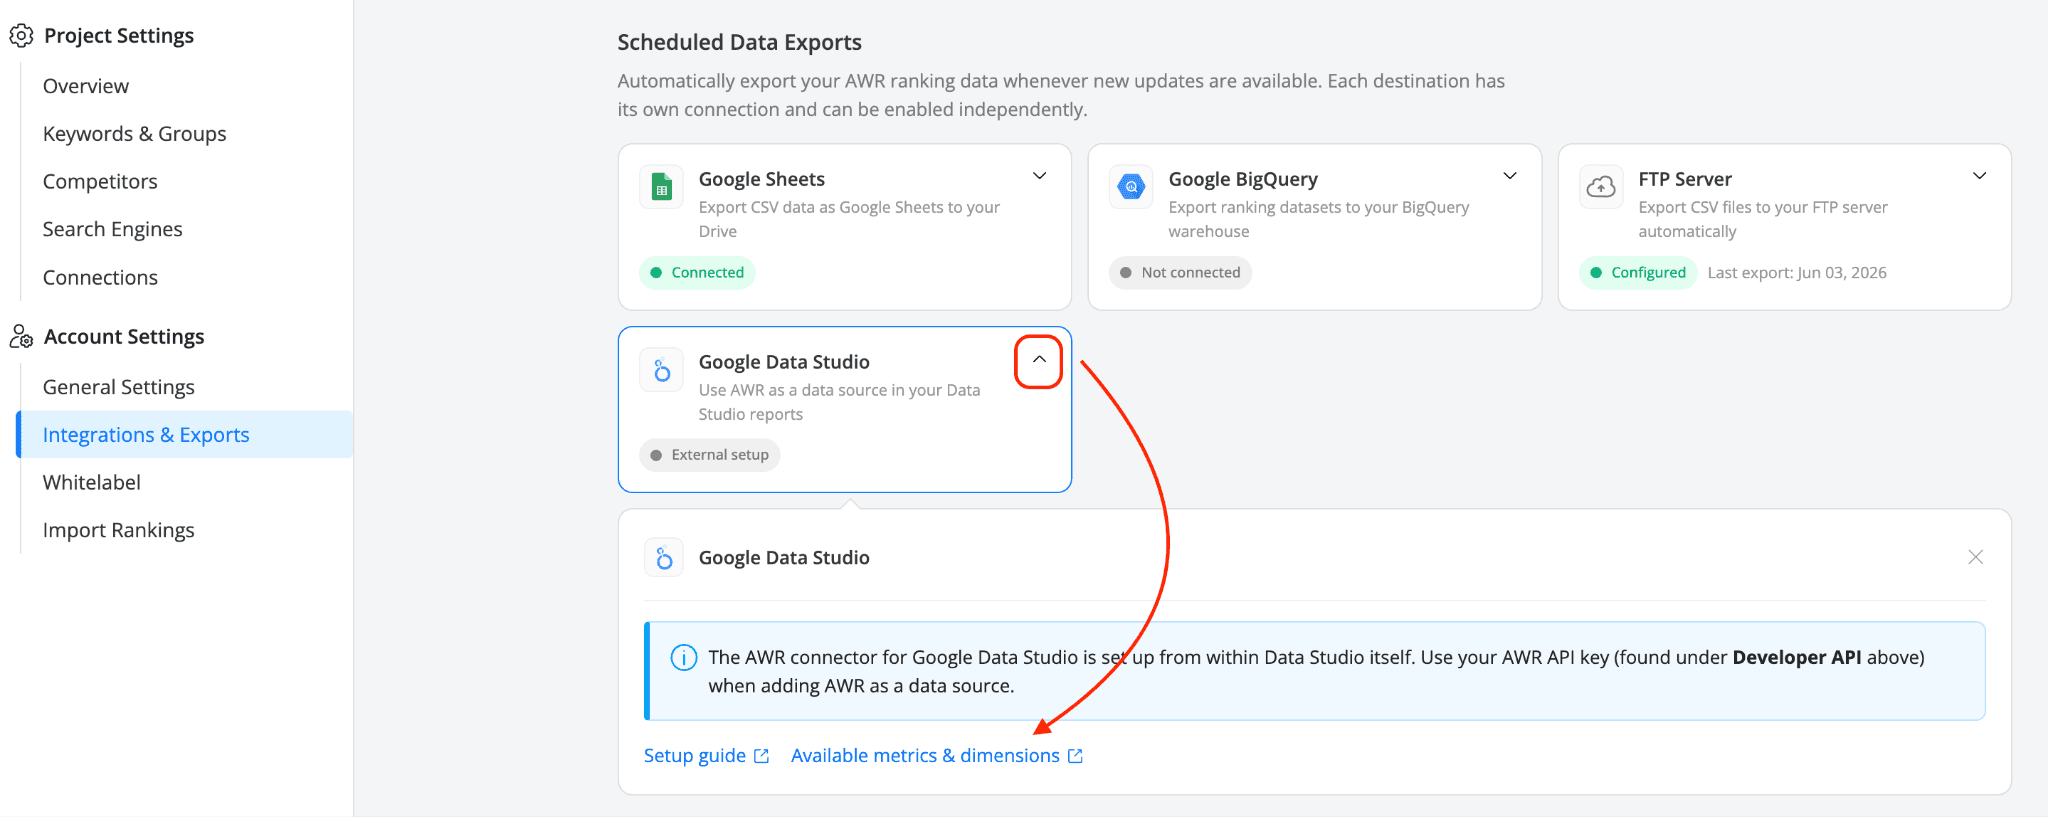This screenshot has width=2048, height=817.
Task: Expand the FTP Server card
Action: tap(1979, 176)
